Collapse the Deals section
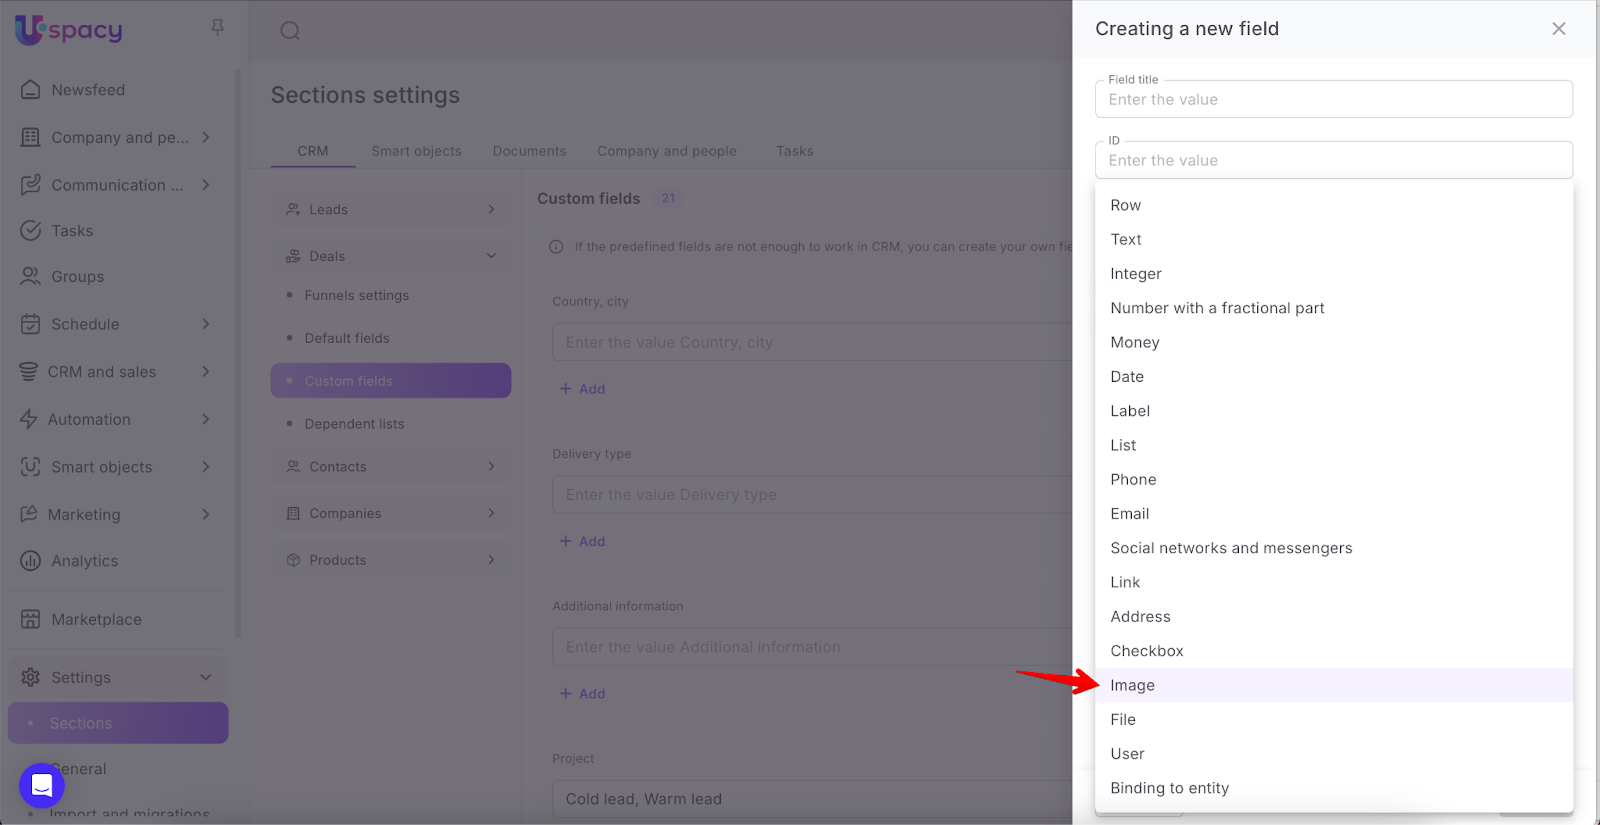1600x825 pixels. [x=491, y=256]
